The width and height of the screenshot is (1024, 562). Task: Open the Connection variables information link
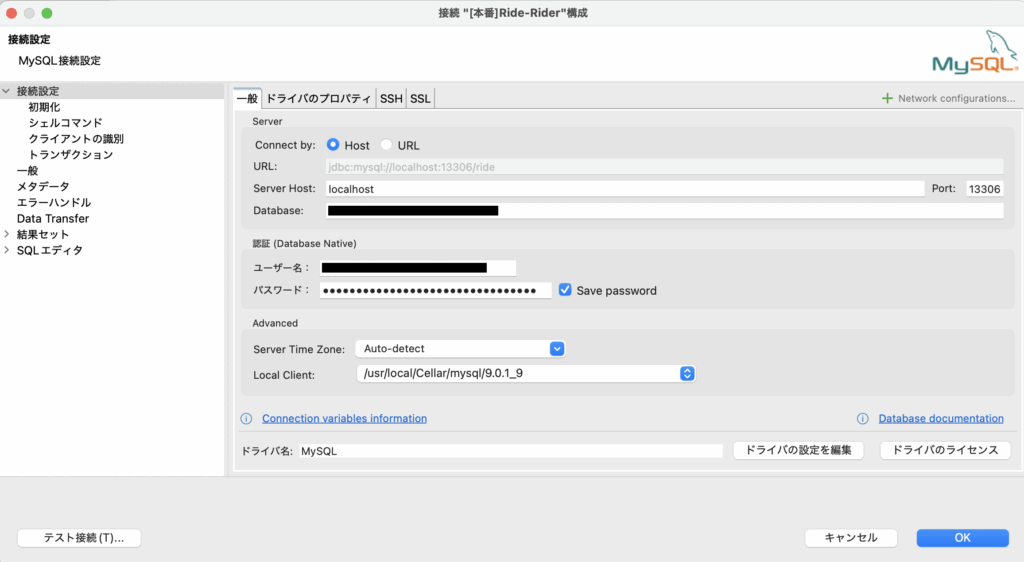[x=344, y=418]
